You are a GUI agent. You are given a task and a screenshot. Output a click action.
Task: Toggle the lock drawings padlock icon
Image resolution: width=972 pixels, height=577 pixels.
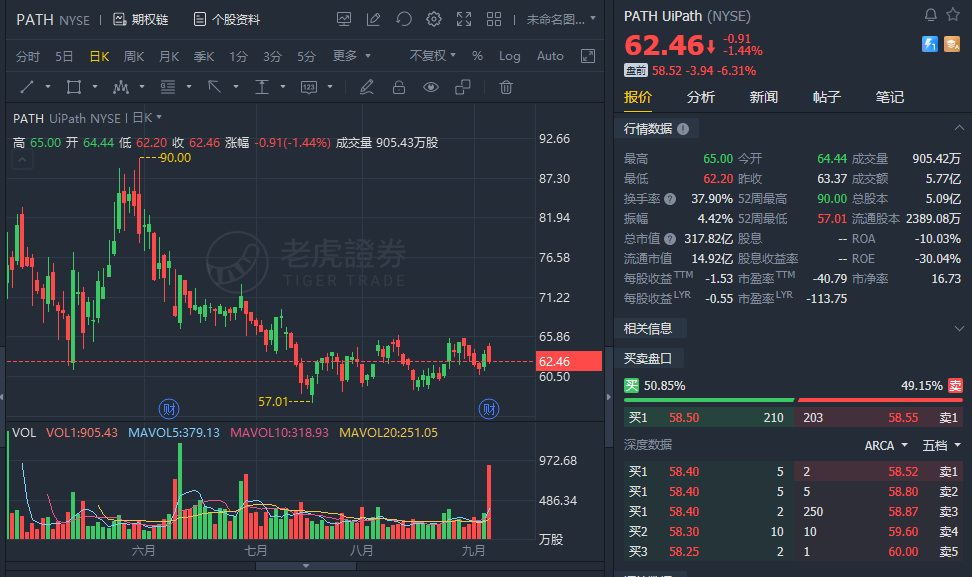399,87
